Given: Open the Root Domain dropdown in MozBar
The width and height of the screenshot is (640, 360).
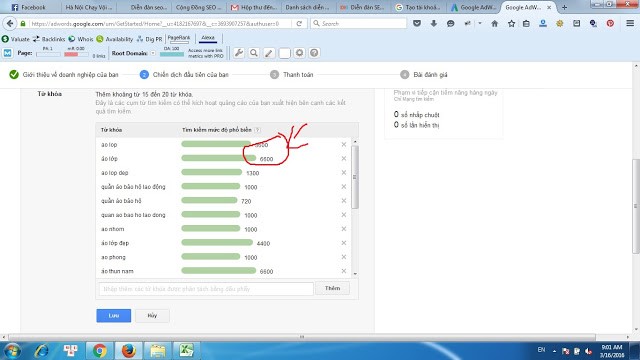Looking at the screenshot, I should coord(153,53).
